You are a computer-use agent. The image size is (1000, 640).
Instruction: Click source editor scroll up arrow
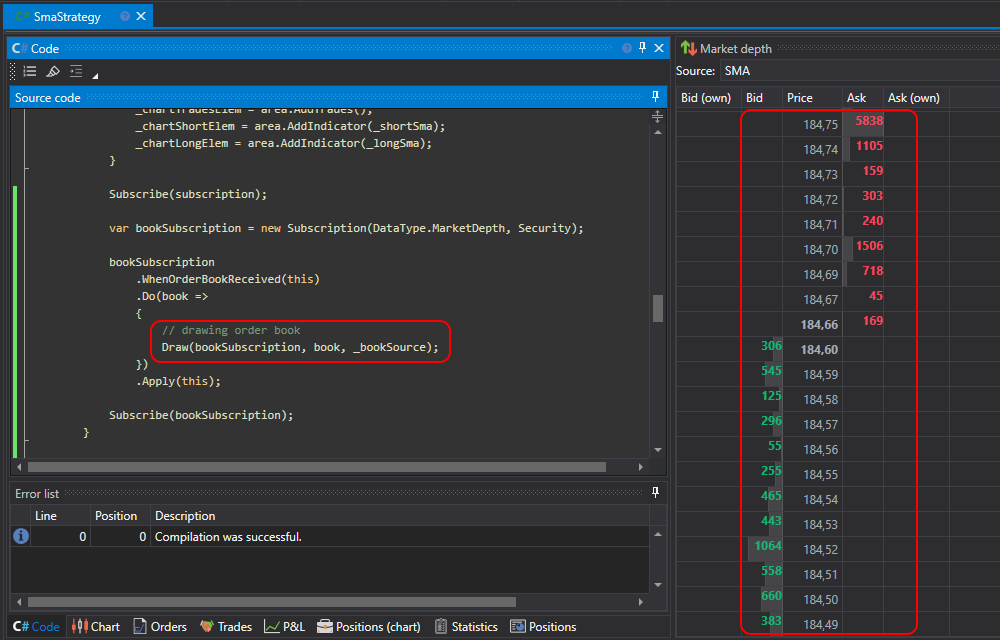(658, 132)
